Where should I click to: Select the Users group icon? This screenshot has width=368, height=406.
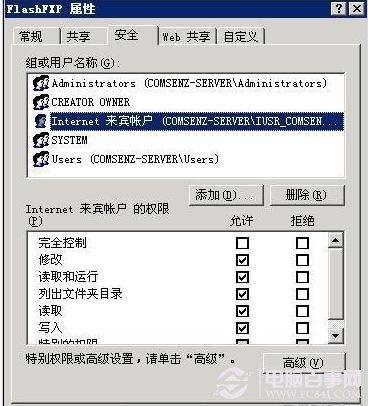point(41,159)
